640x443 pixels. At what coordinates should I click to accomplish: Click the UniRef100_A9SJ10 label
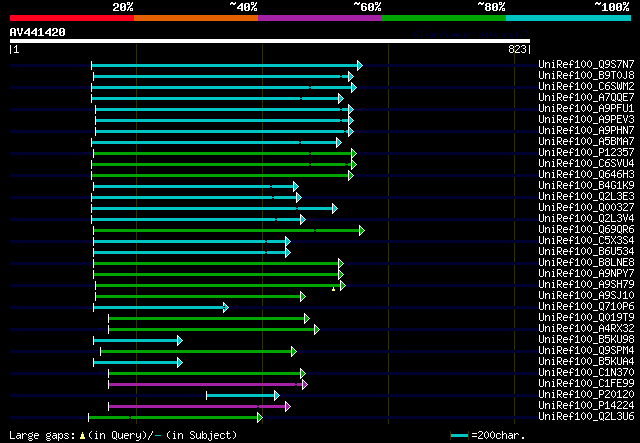tap(586, 296)
